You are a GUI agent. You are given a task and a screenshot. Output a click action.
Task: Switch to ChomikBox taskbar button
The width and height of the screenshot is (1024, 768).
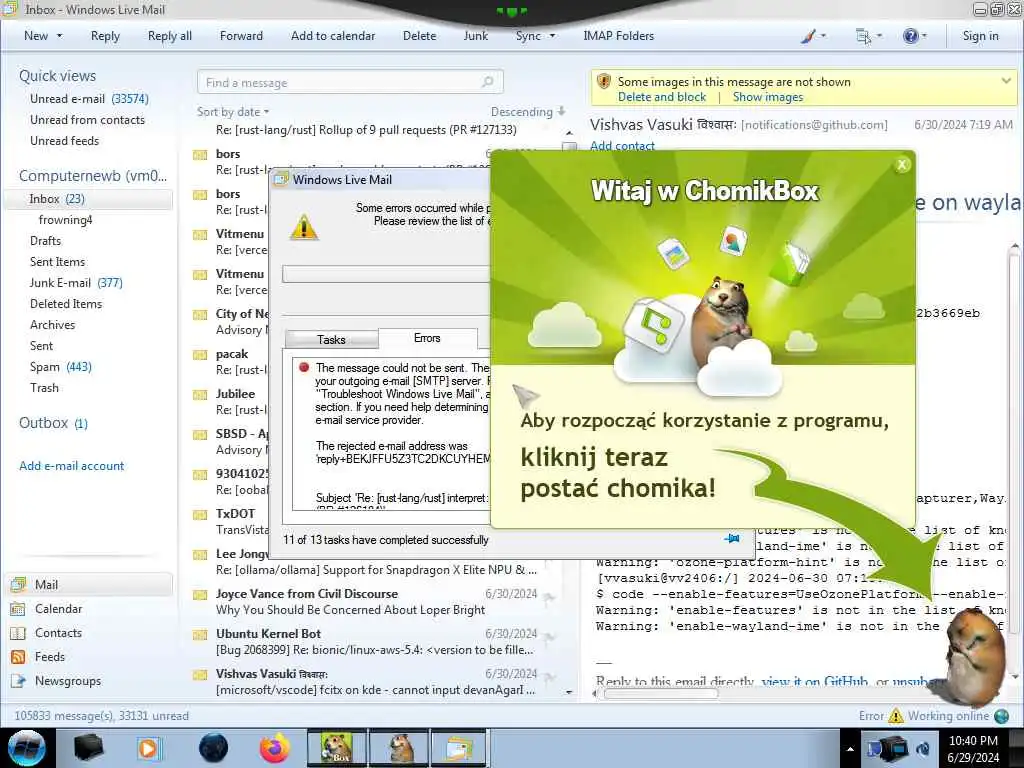click(x=338, y=748)
